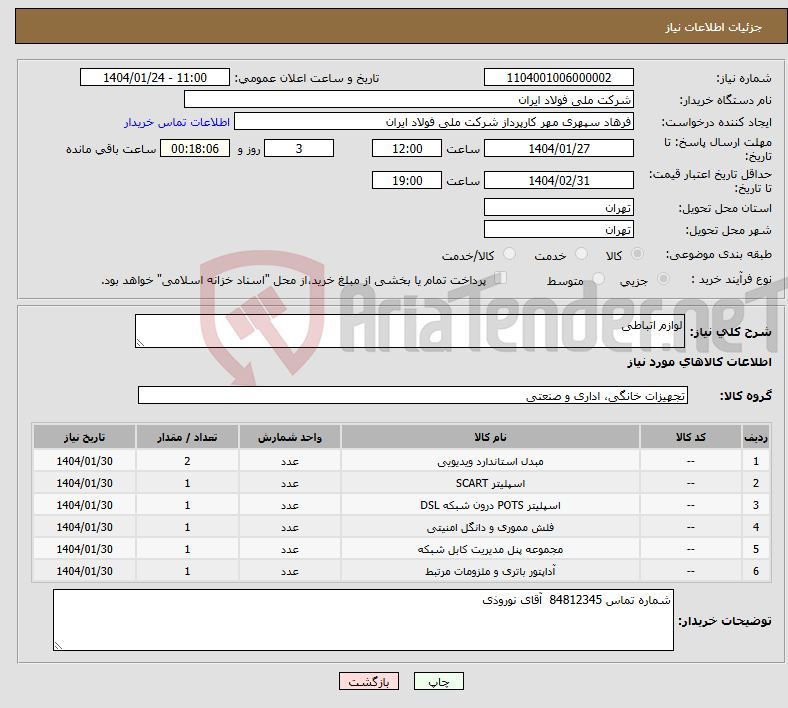Click the validity time field 19:00

(x=407, y=180)
